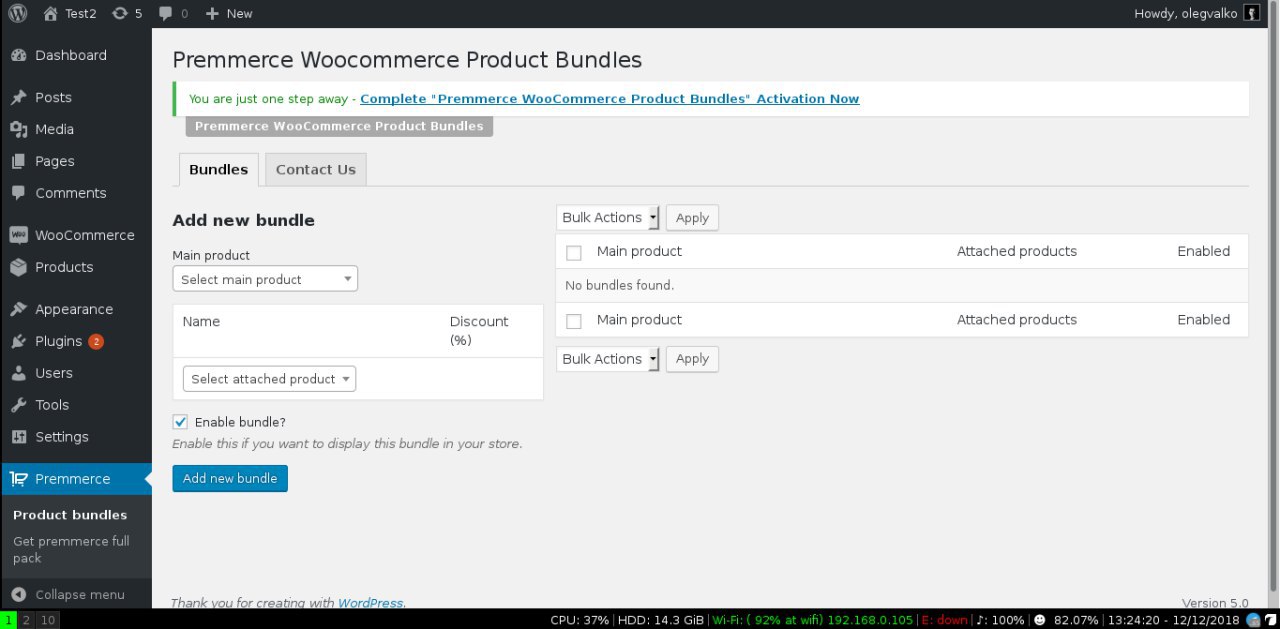Viewport: 1280px width, 629px height.
Task: Open the New content menu
Action: 229,13
